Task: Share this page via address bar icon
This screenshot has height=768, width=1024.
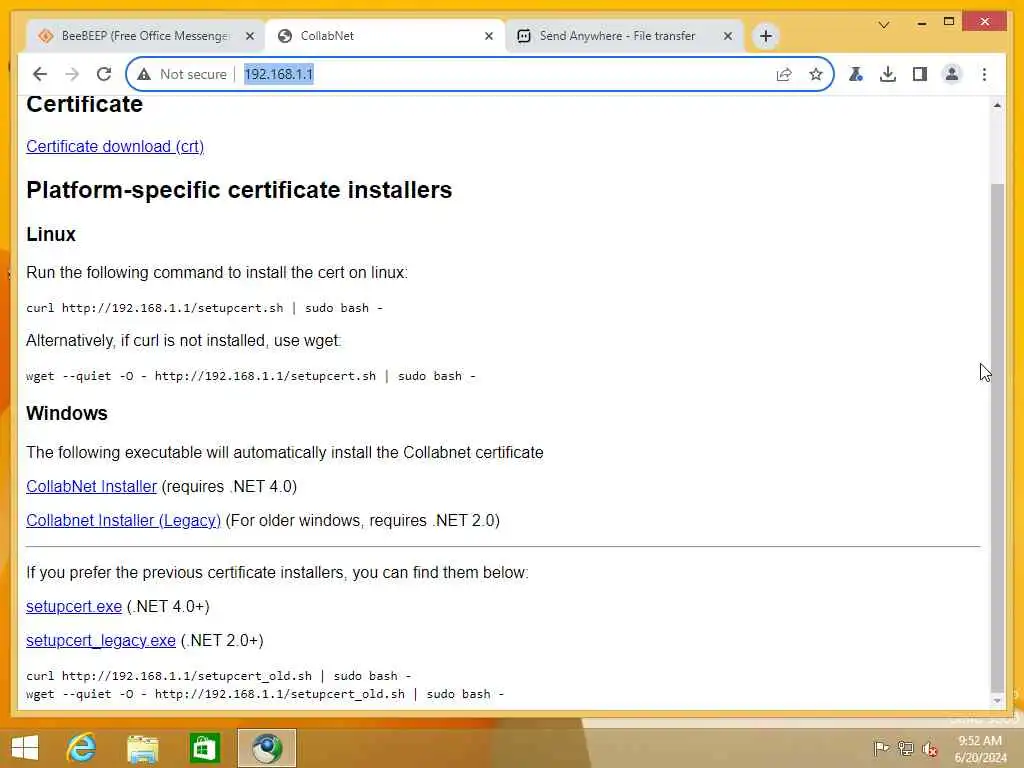Action: (784, 74)
